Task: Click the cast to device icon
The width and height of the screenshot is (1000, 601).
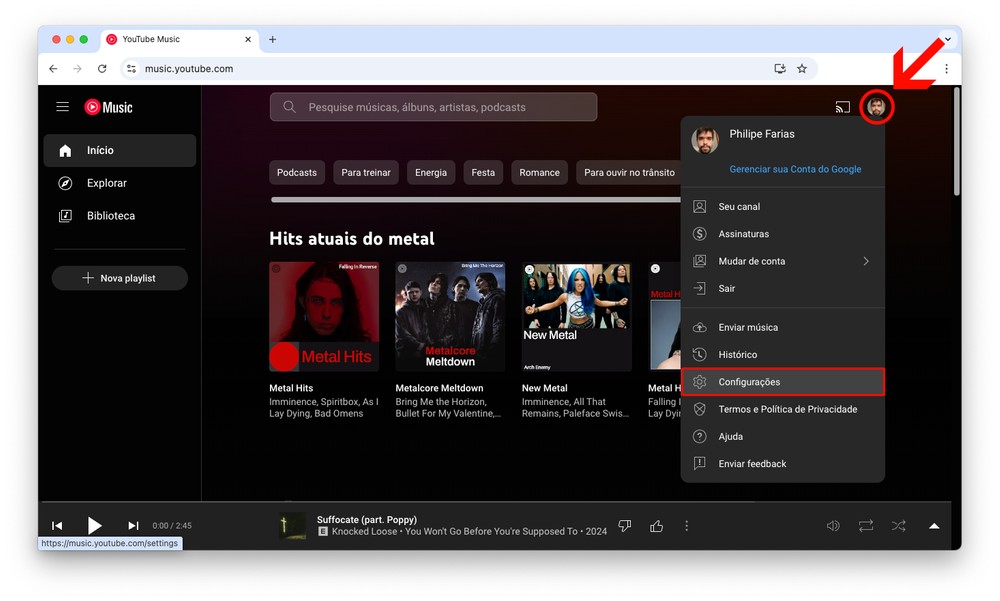Action: (842, 107)
